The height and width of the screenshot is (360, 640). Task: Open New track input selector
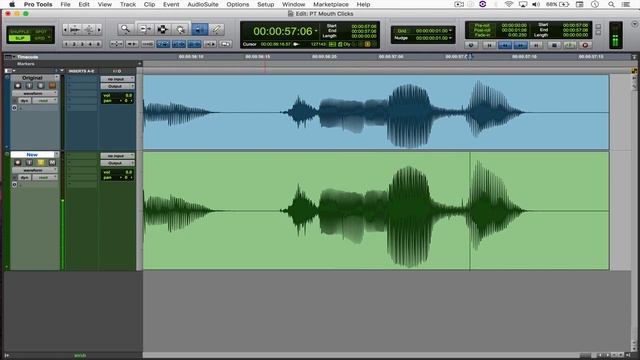tap(117, 156)
